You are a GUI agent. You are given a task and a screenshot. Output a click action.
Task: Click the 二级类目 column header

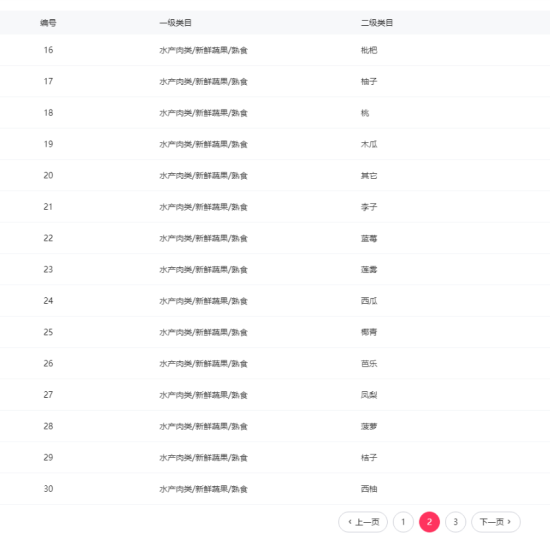tap(377, 23)
